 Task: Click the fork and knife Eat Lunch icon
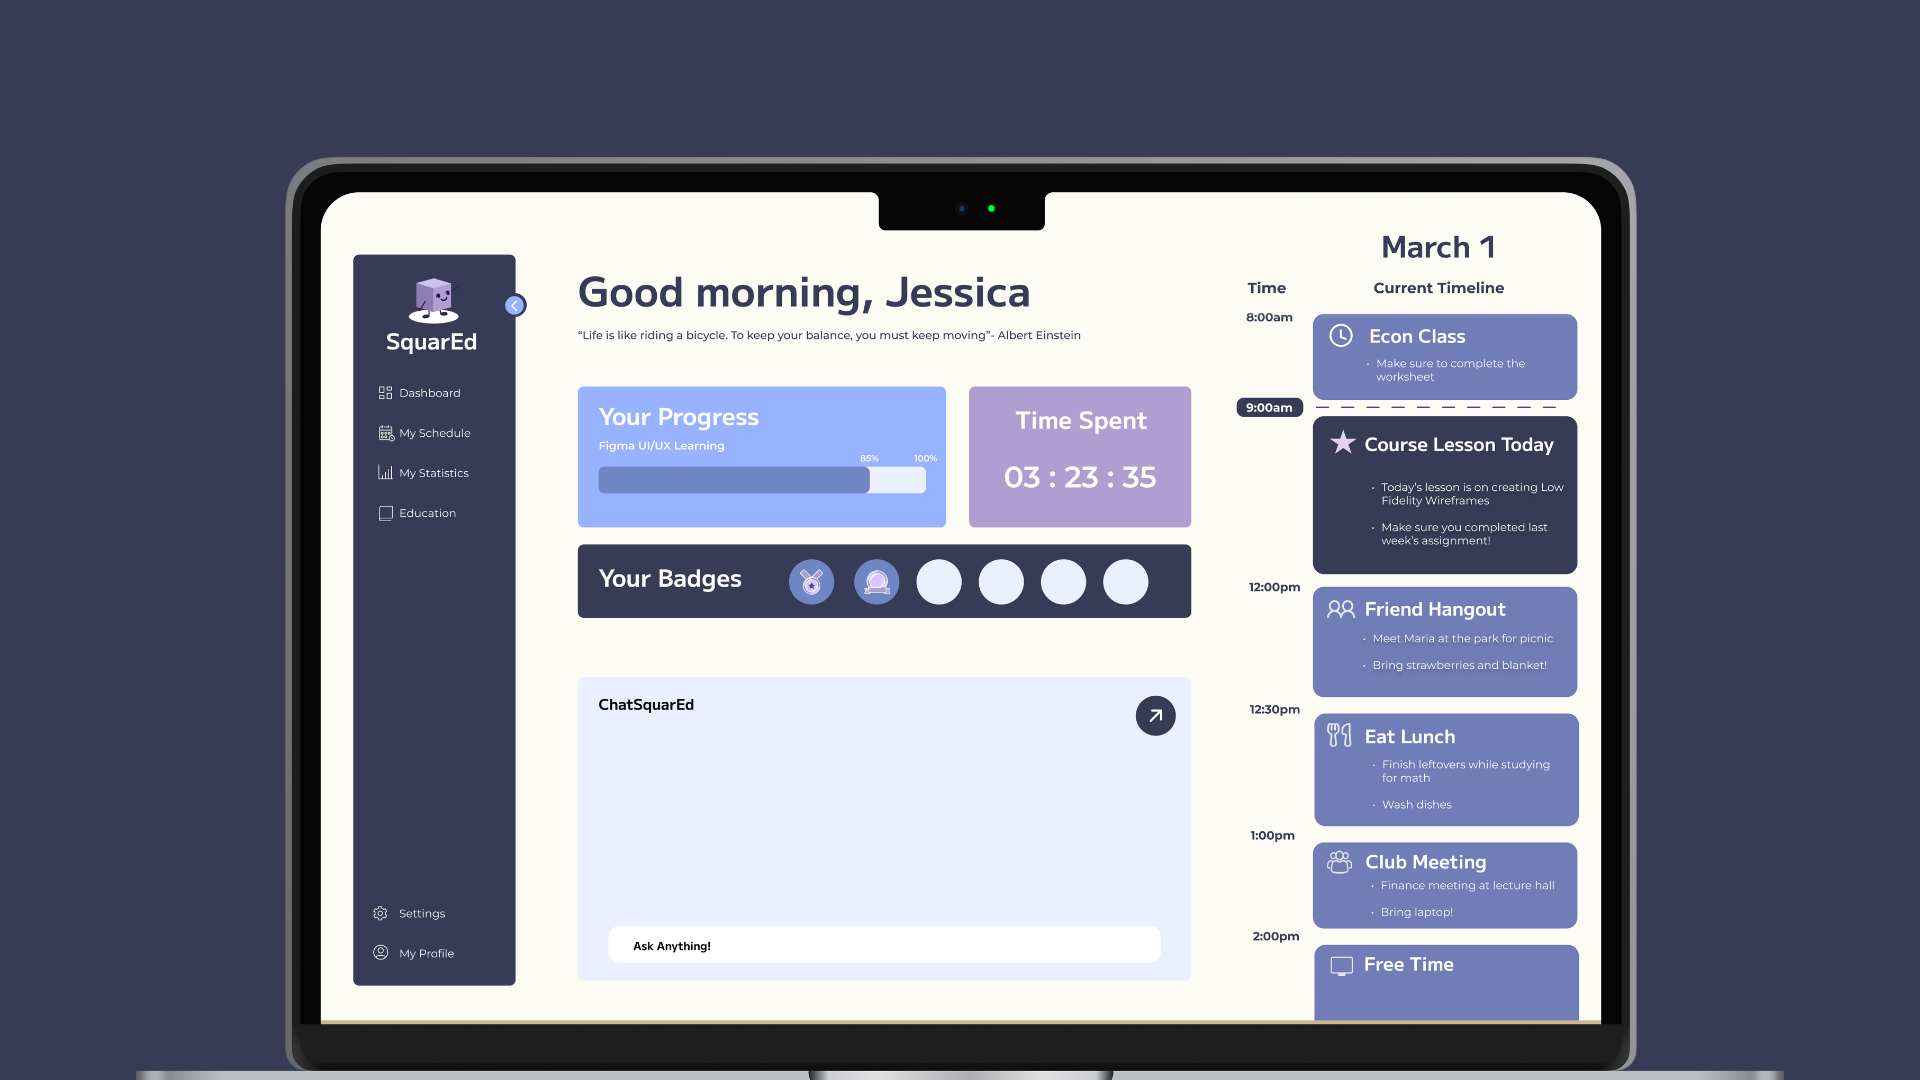point(1338,736)
